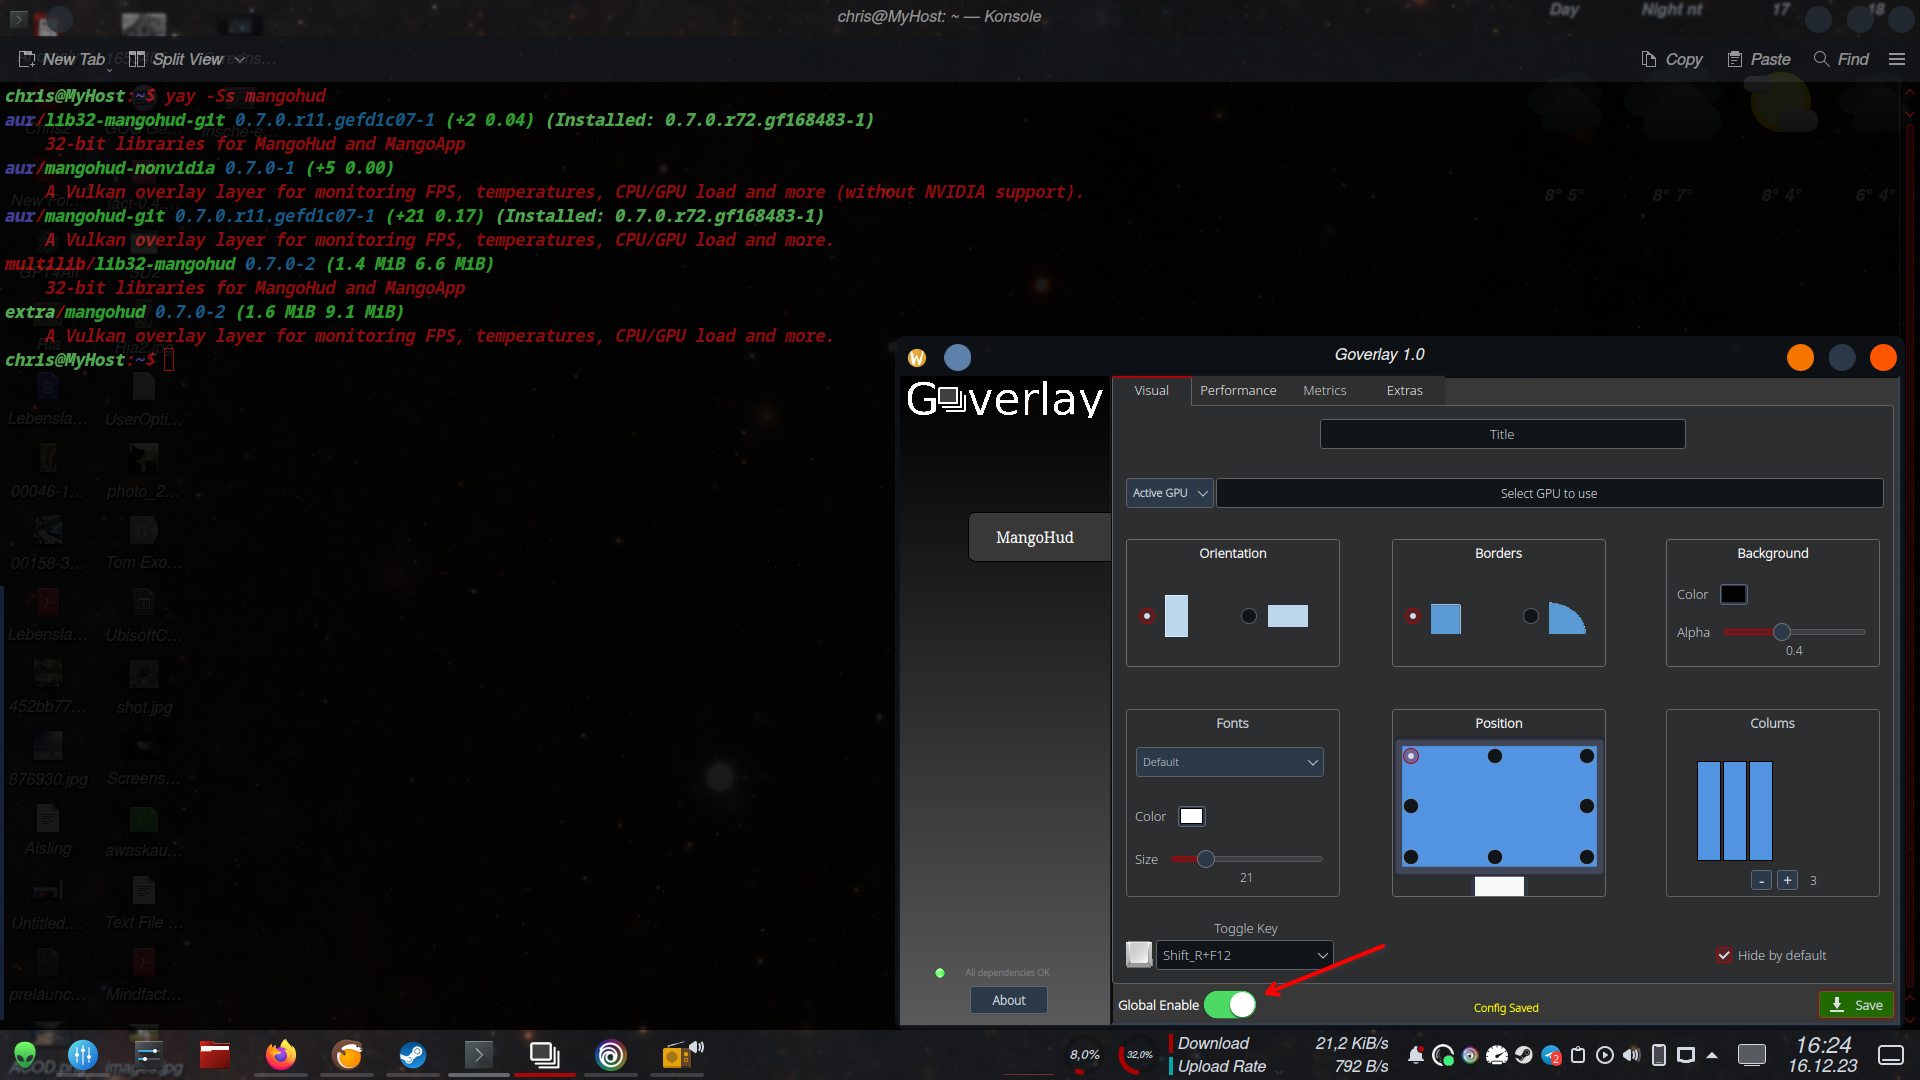Open Steam from the taskbar
Viewport: 1920px width, 1080px height.
click(413, 1055)
